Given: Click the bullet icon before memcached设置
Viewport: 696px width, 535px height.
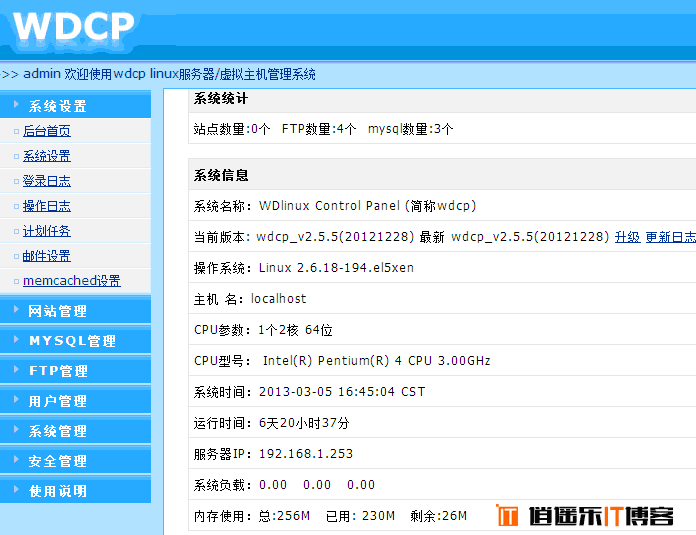Looking at the screenshot, I should 16,281.
